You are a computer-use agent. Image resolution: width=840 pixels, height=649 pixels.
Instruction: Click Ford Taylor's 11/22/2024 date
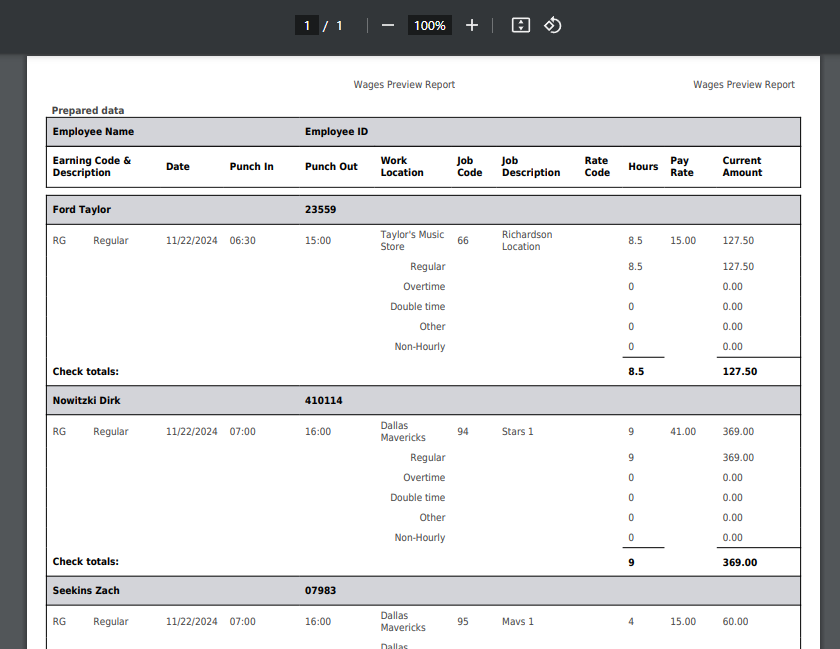coord(191,241)
